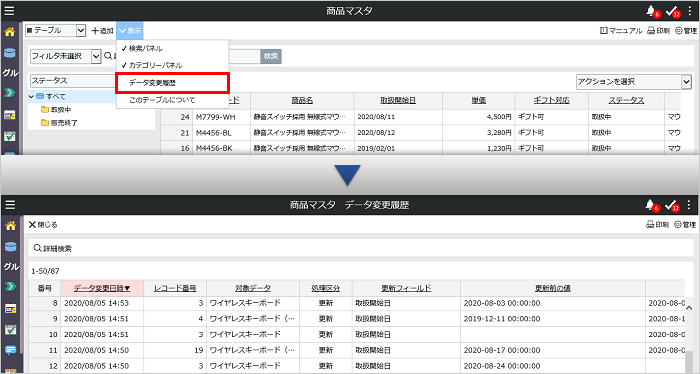The image size is (700, 374).
Task: Click the gray 検索 button
Action: click(x=271, y=56)
